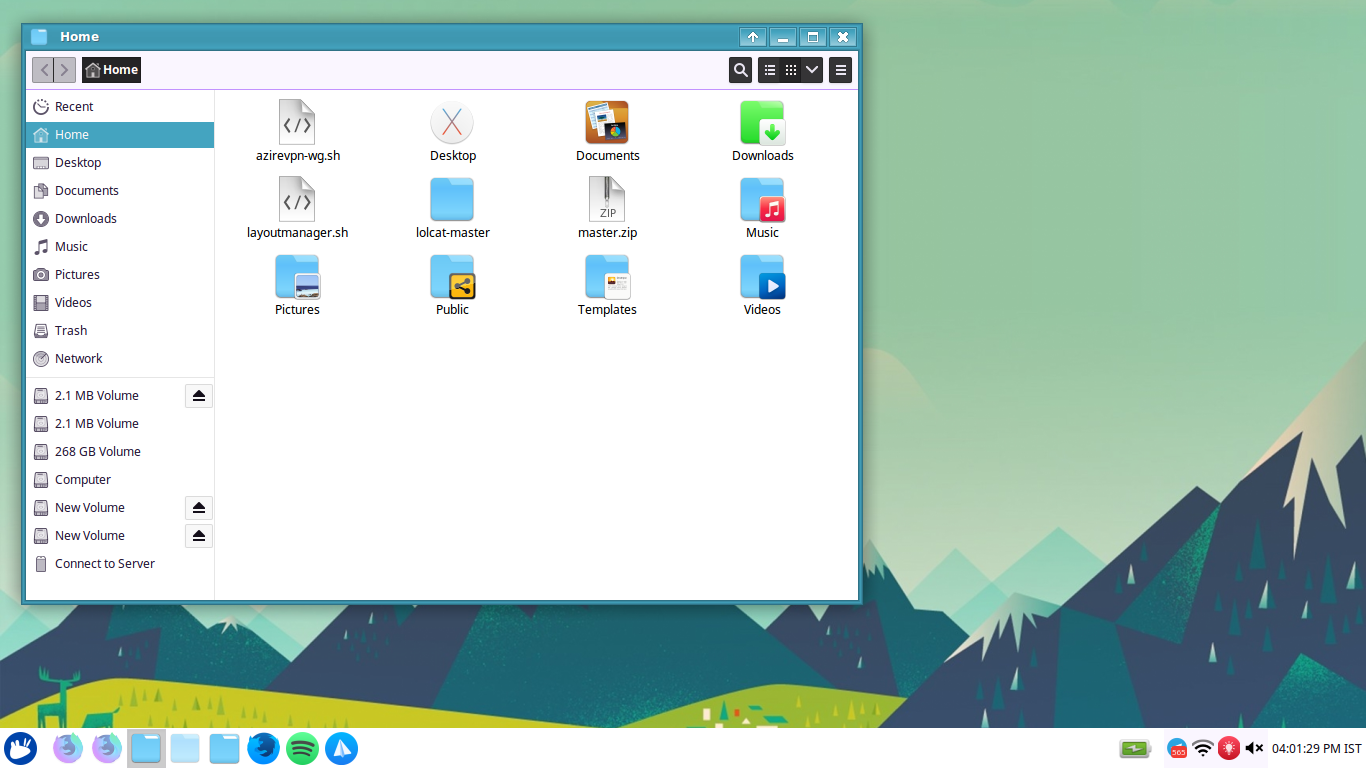
Task: Open the Downloads folder icon
Action: point(762,124)
